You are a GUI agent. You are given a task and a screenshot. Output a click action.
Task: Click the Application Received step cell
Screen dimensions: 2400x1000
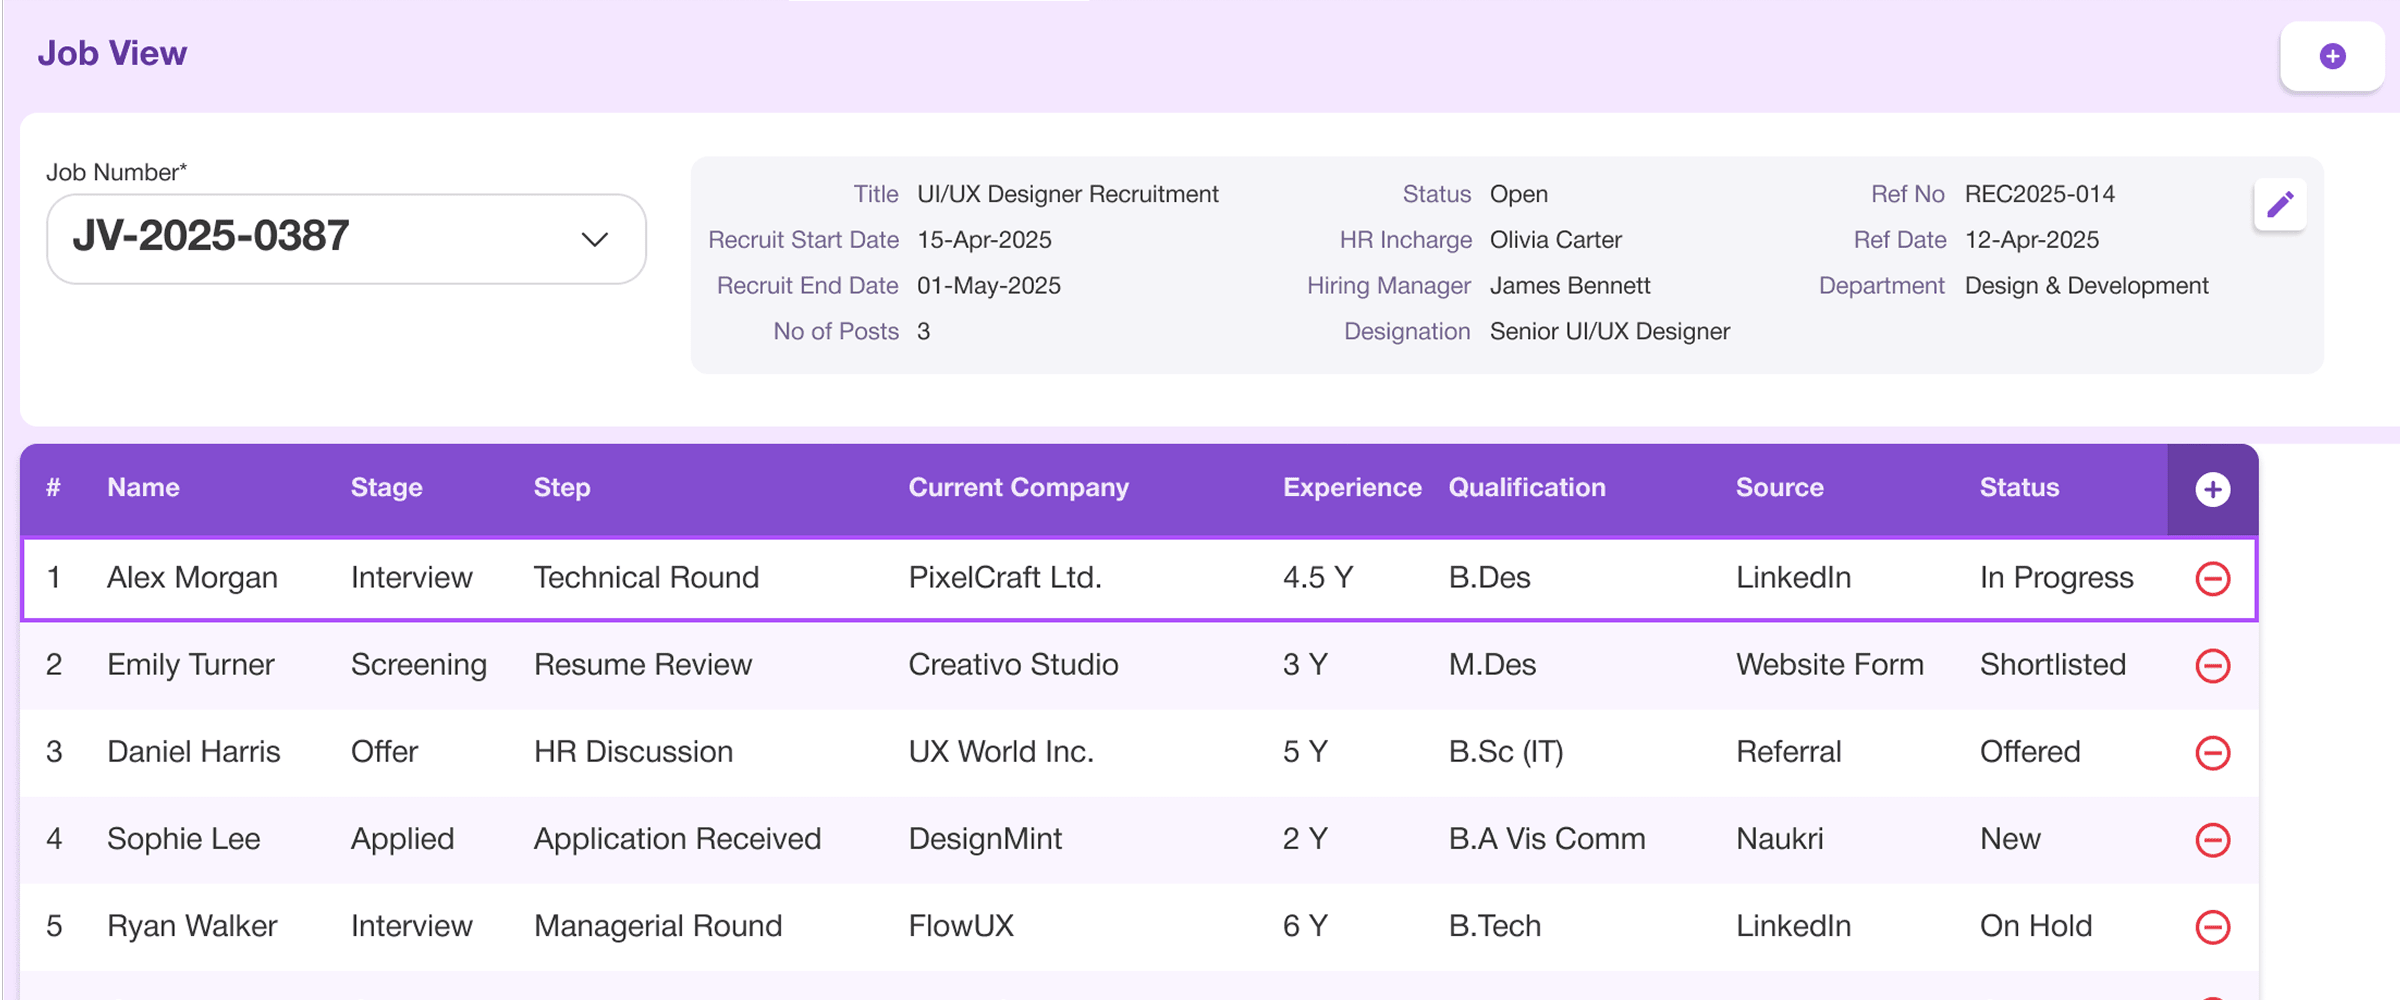tap(677, 838)
